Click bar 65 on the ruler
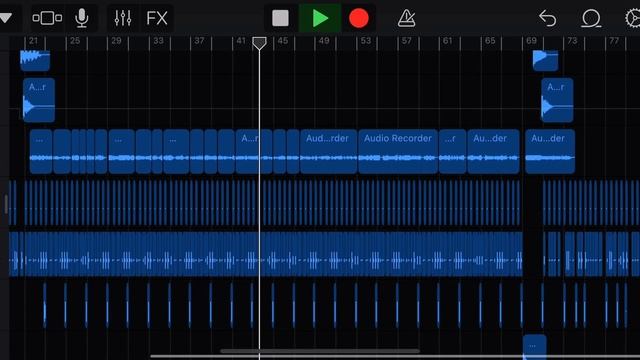Screen dimensions: 640x360 490,41
